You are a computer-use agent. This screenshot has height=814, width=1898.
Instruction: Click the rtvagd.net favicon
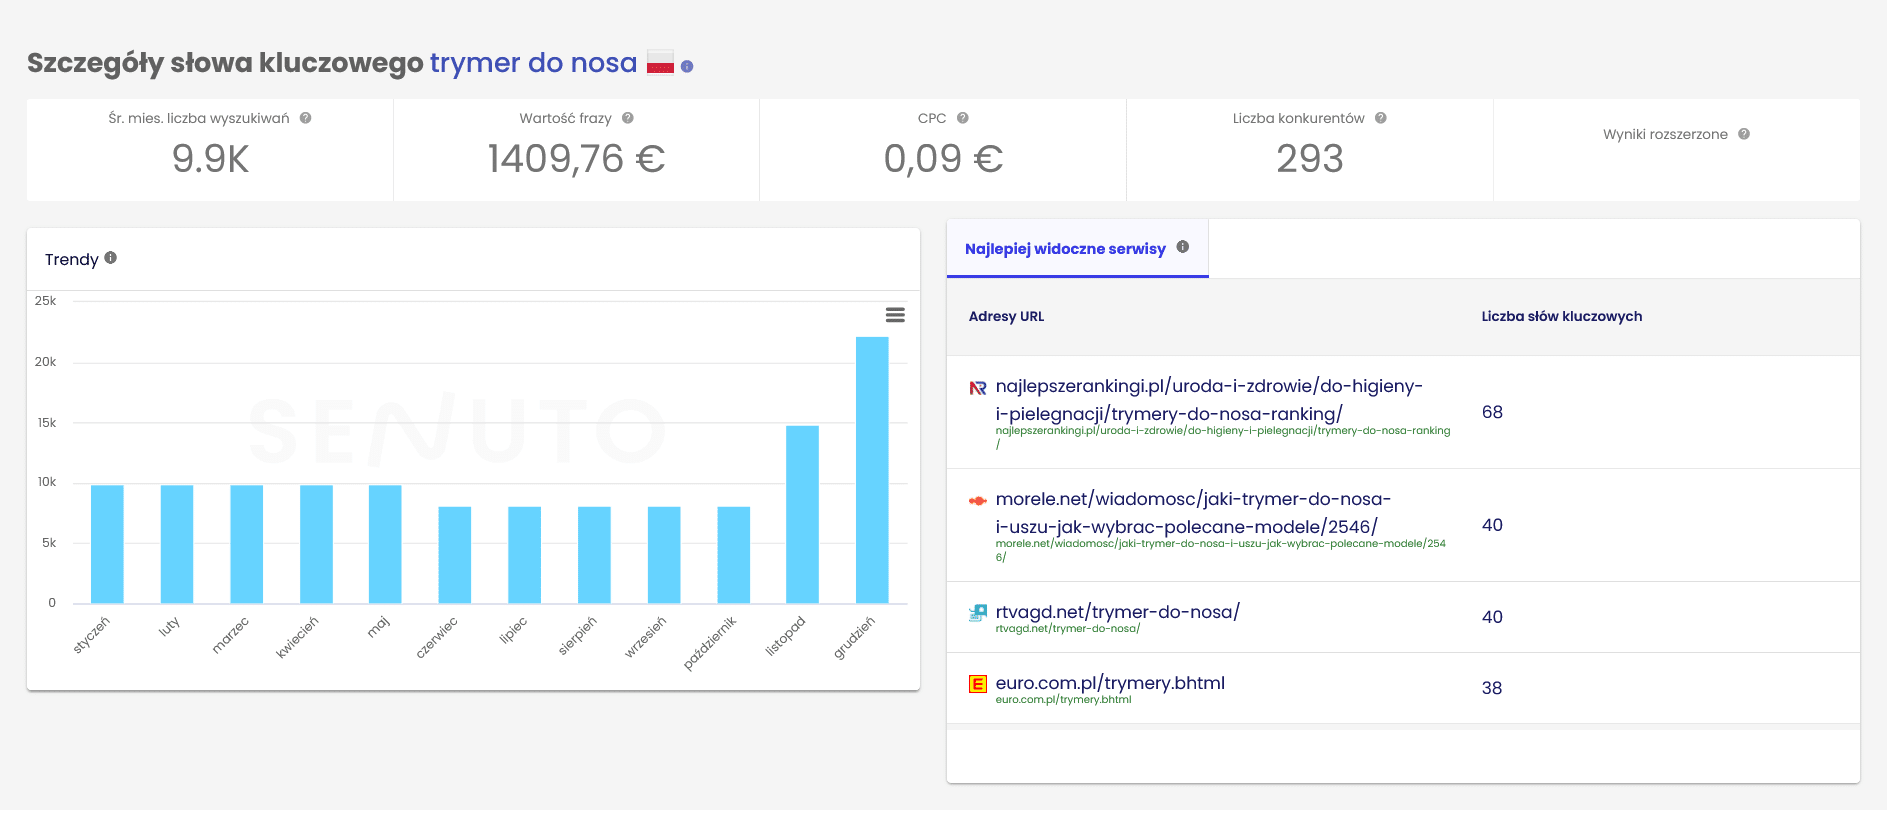click(x=978, y=613)
